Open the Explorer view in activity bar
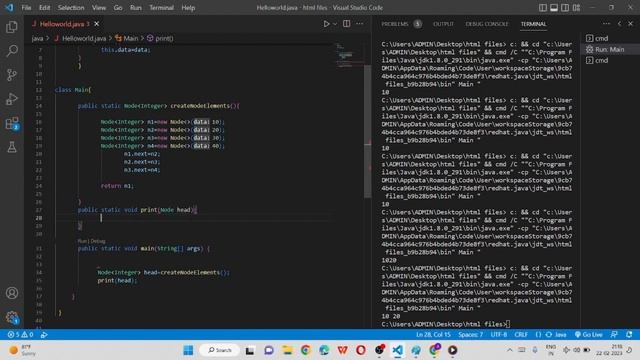Screen dimensions: 640x360 point(12,27)
